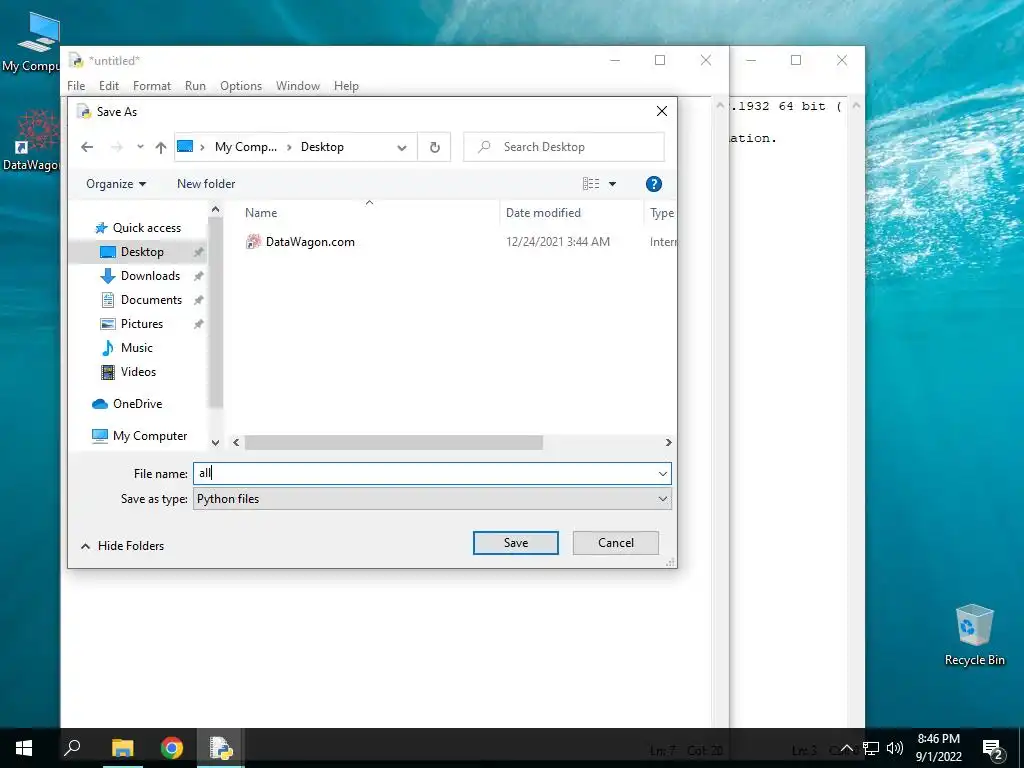Click the network status tray icon
The width and height of the screenshot is (1024, 768).
pos(871,748)
